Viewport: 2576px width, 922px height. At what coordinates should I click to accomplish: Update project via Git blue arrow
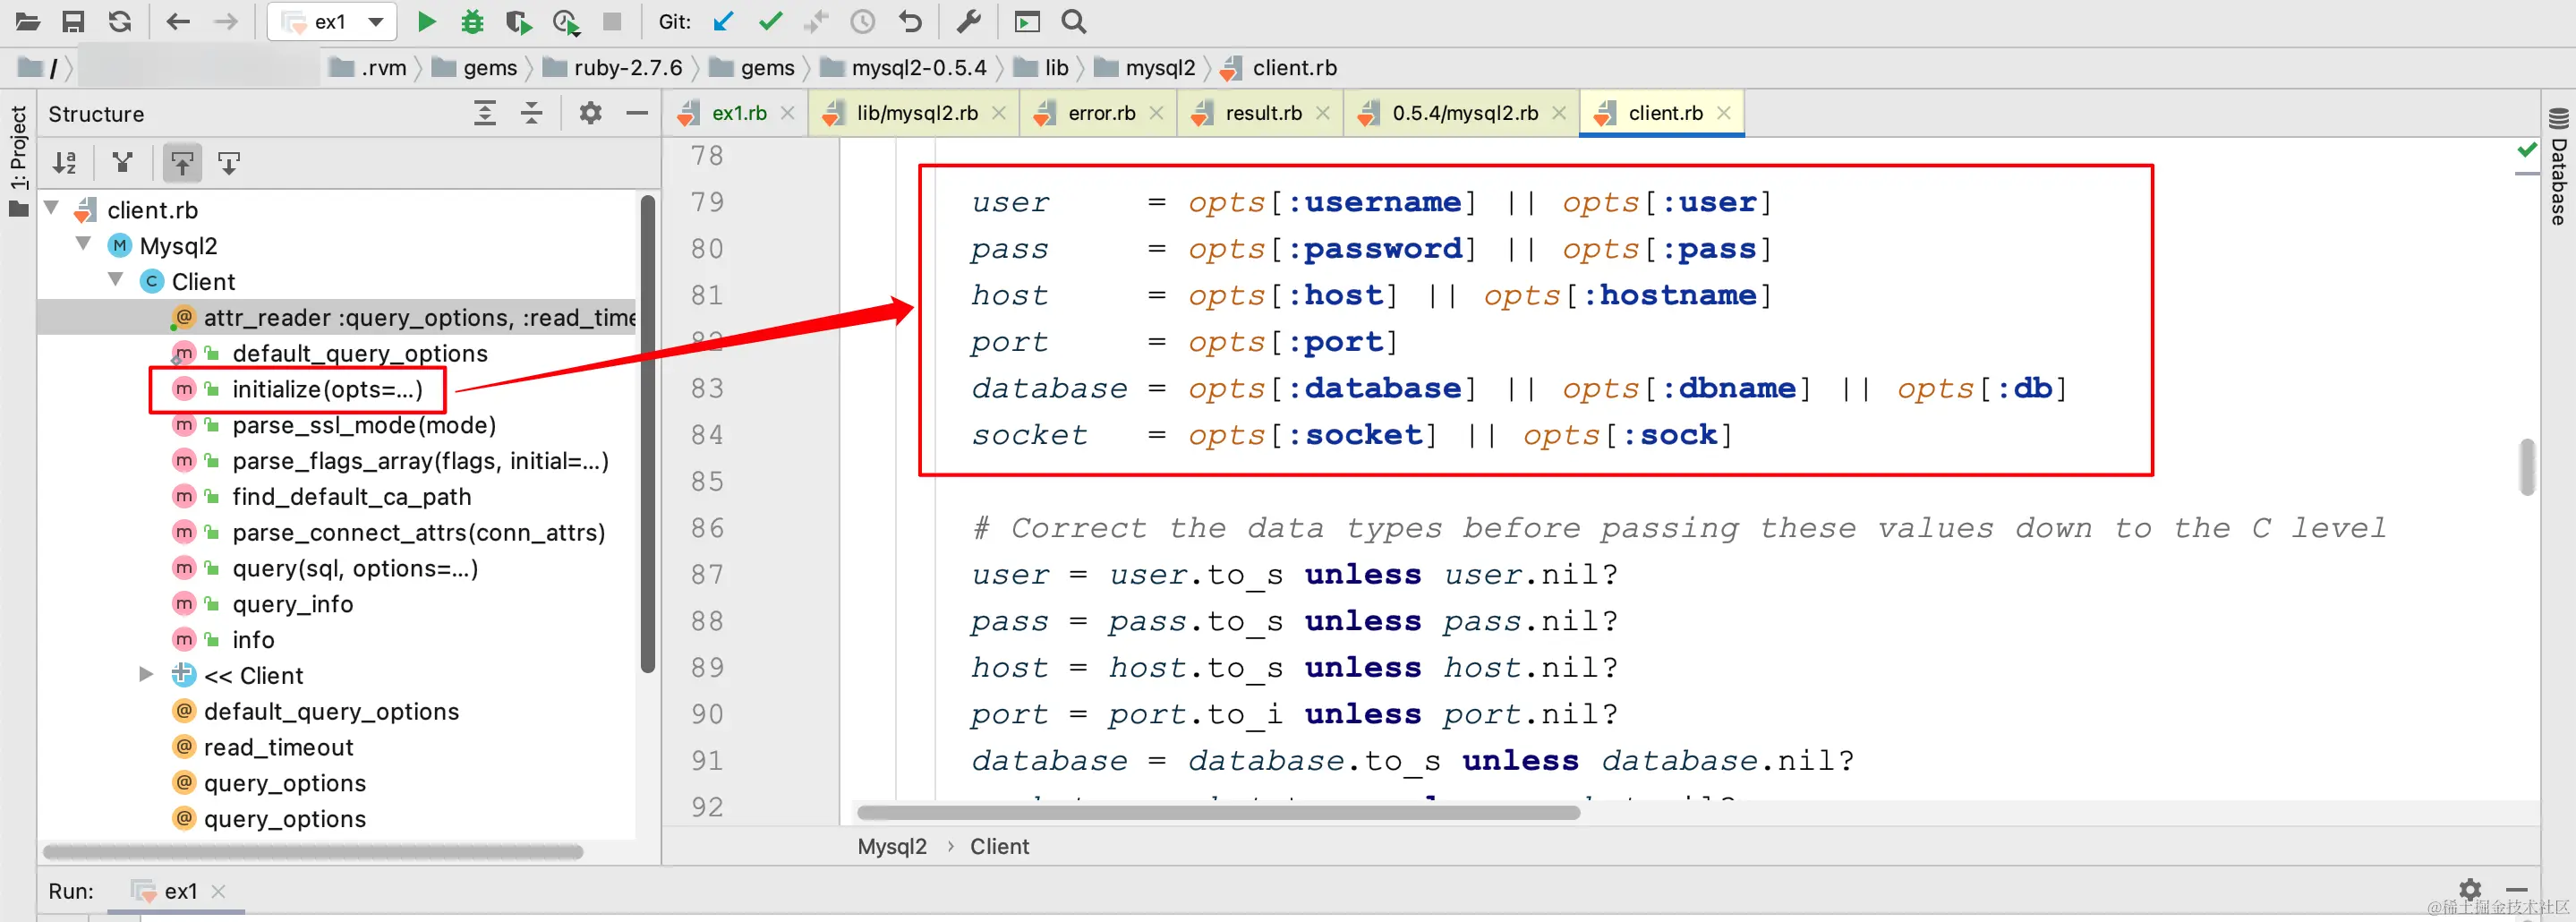724,21
